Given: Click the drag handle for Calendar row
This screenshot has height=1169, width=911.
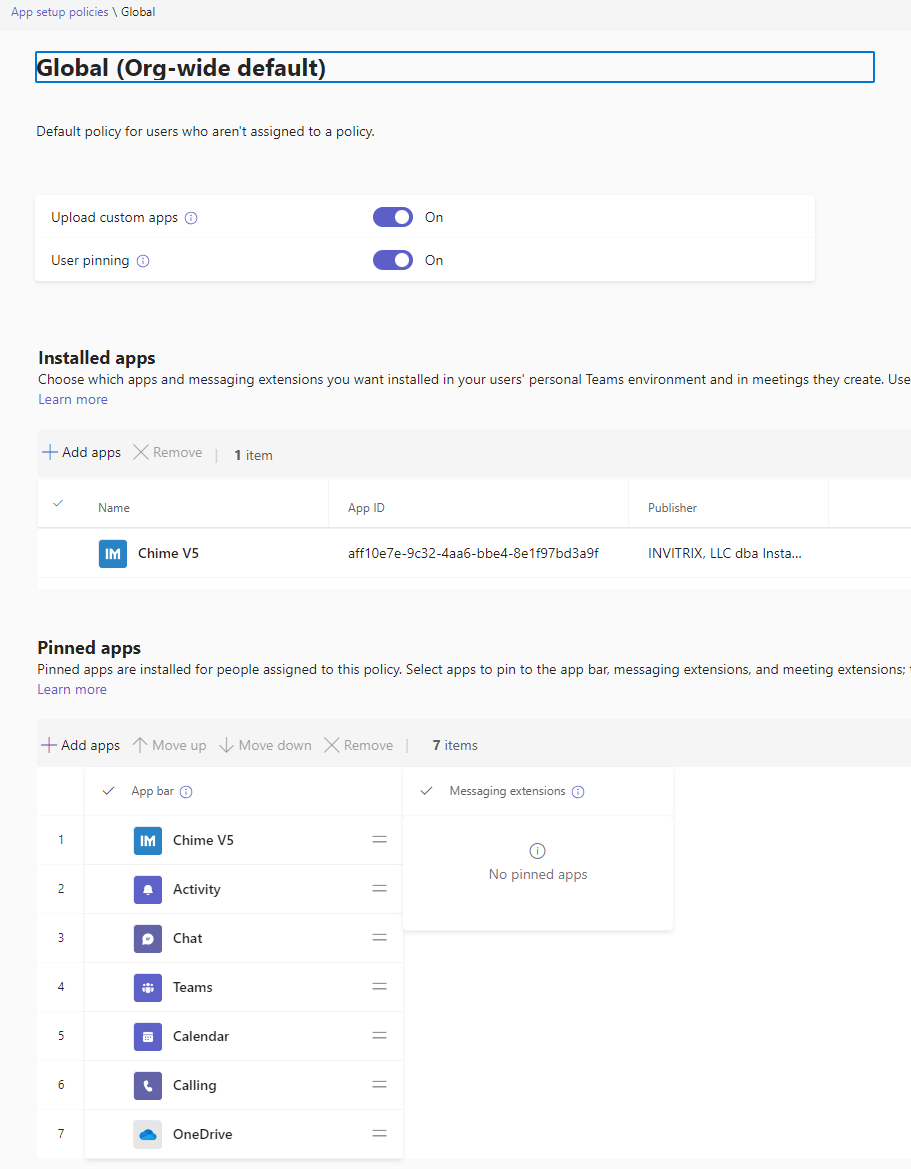Looking at the screenshot, I should click(379, 1036).
